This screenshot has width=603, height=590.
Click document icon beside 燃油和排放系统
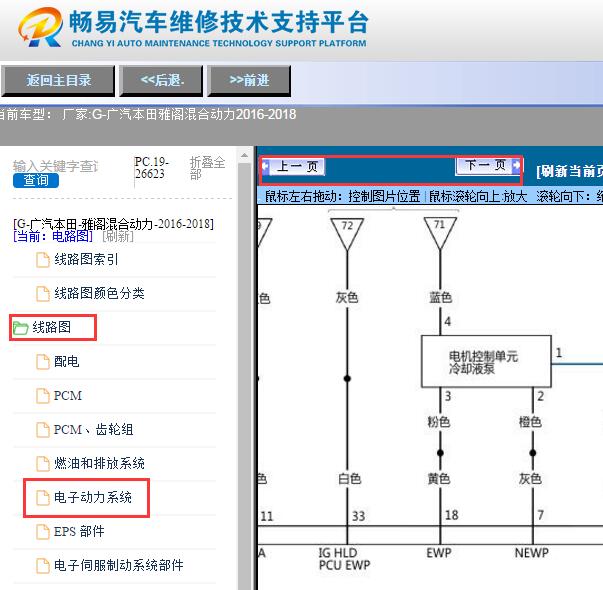(x=43, y=463)
